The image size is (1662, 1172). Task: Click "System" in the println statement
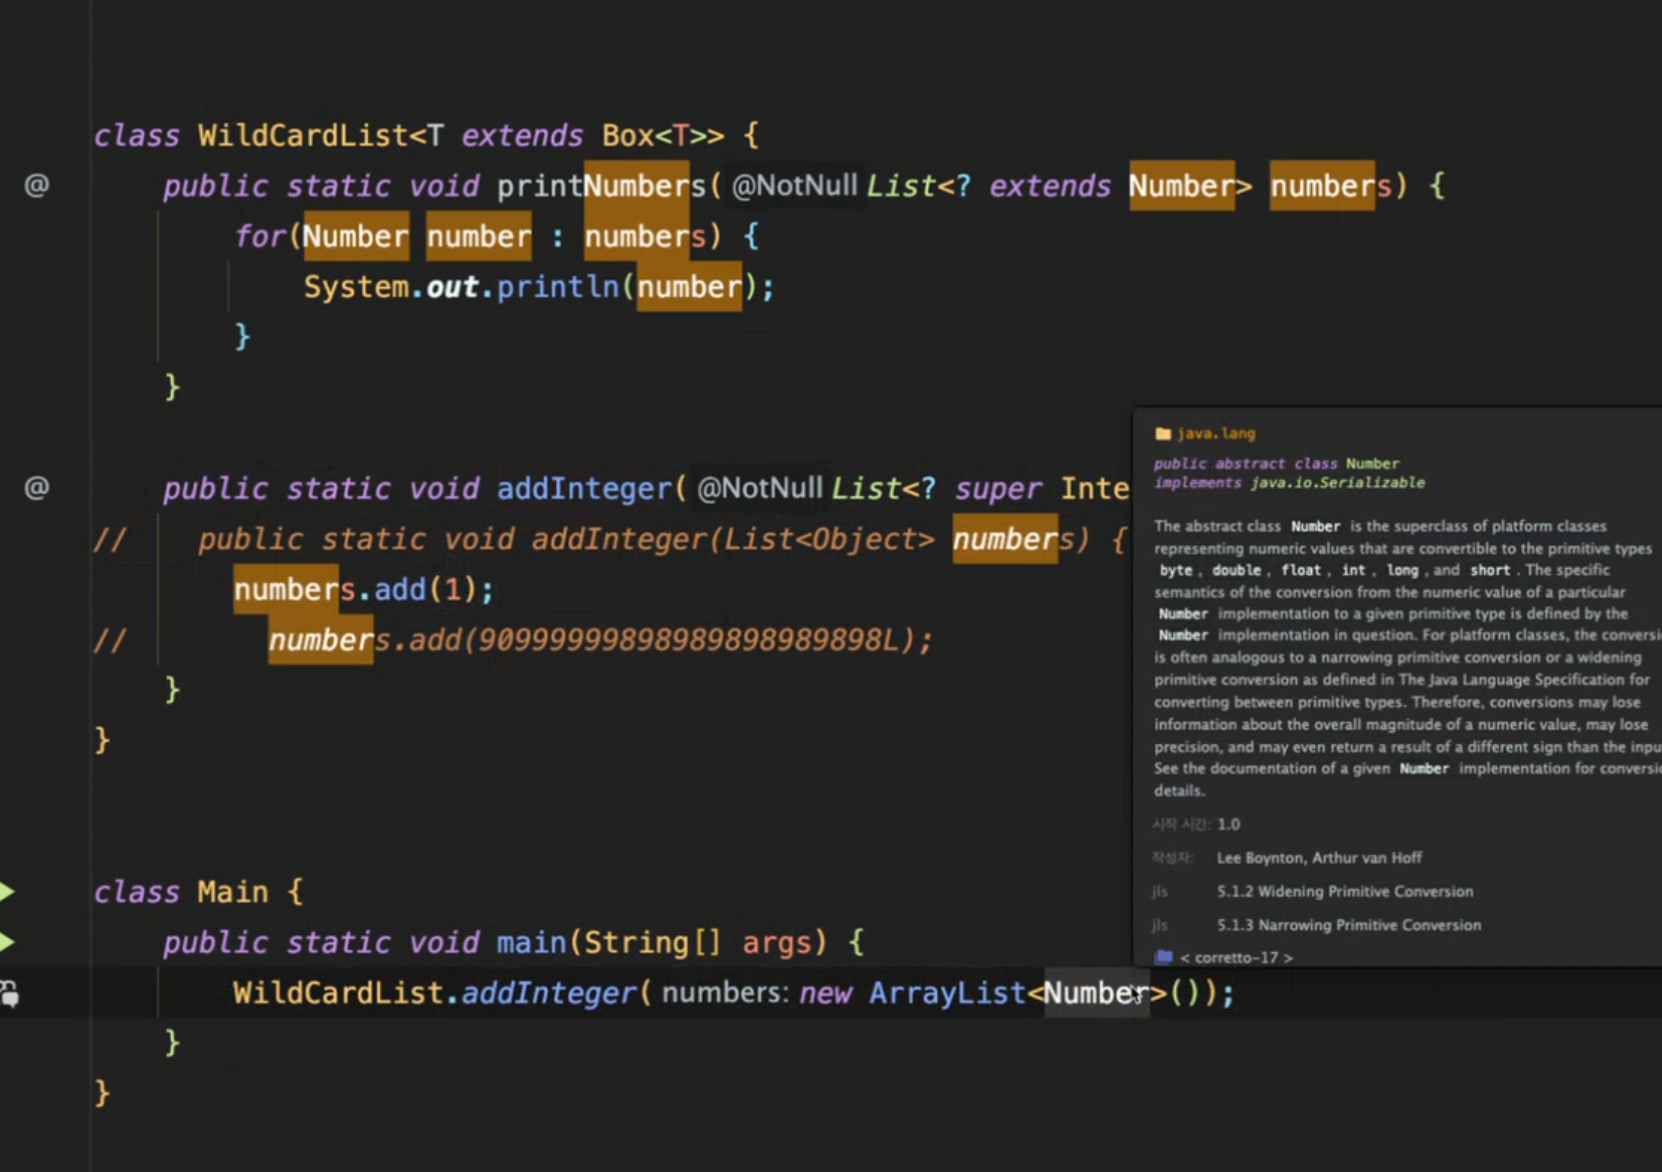(x=356, y=287)
